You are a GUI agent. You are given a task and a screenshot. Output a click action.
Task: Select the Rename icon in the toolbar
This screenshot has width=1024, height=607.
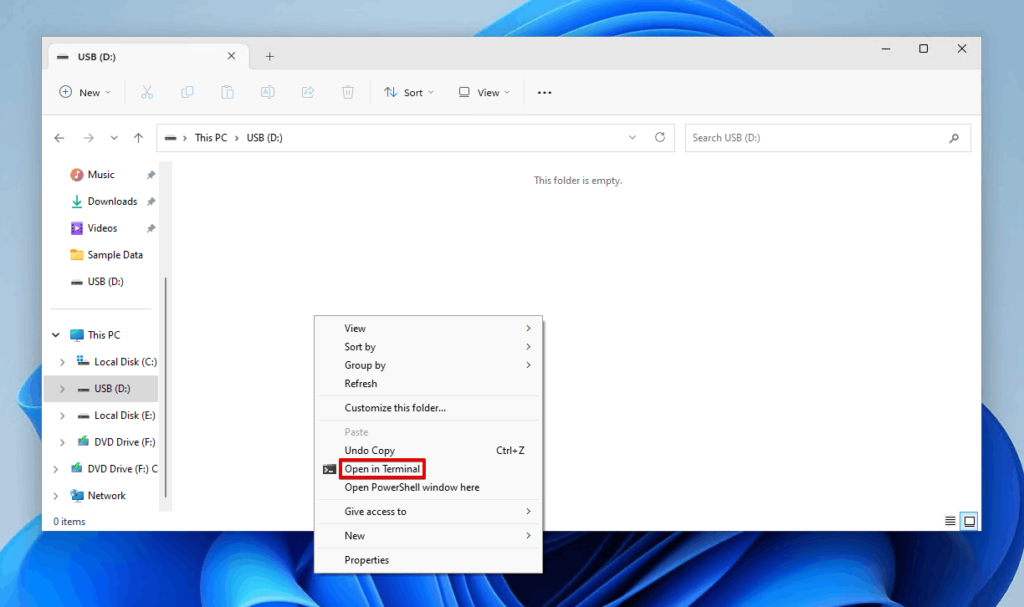point(267,92)
